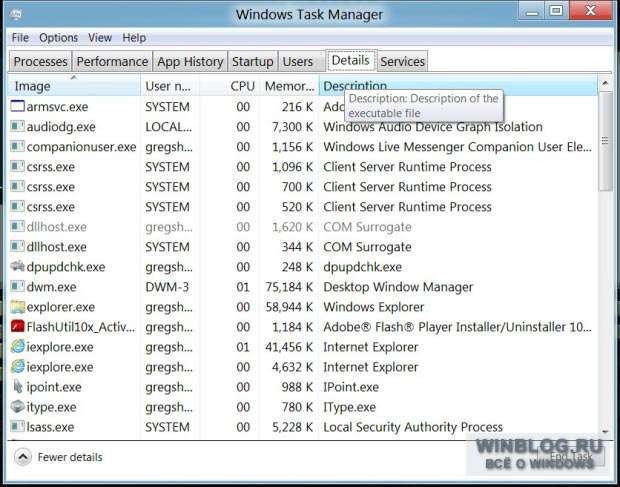This screenshot has height=487, width=620.
Task: Click the 'Windows Live Messenger Companion' description
Action: pyautogui.click(x=457, y=147)
